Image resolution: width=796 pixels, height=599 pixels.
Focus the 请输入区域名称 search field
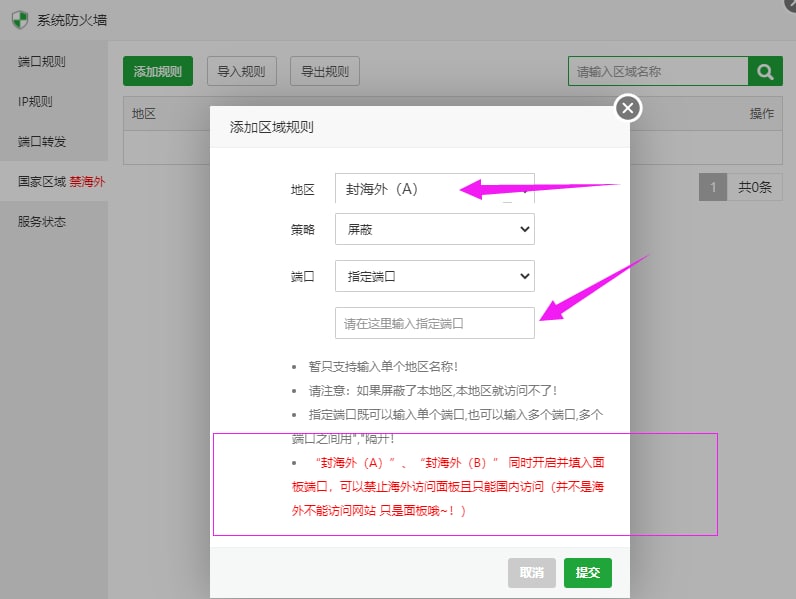click(658, 71)
